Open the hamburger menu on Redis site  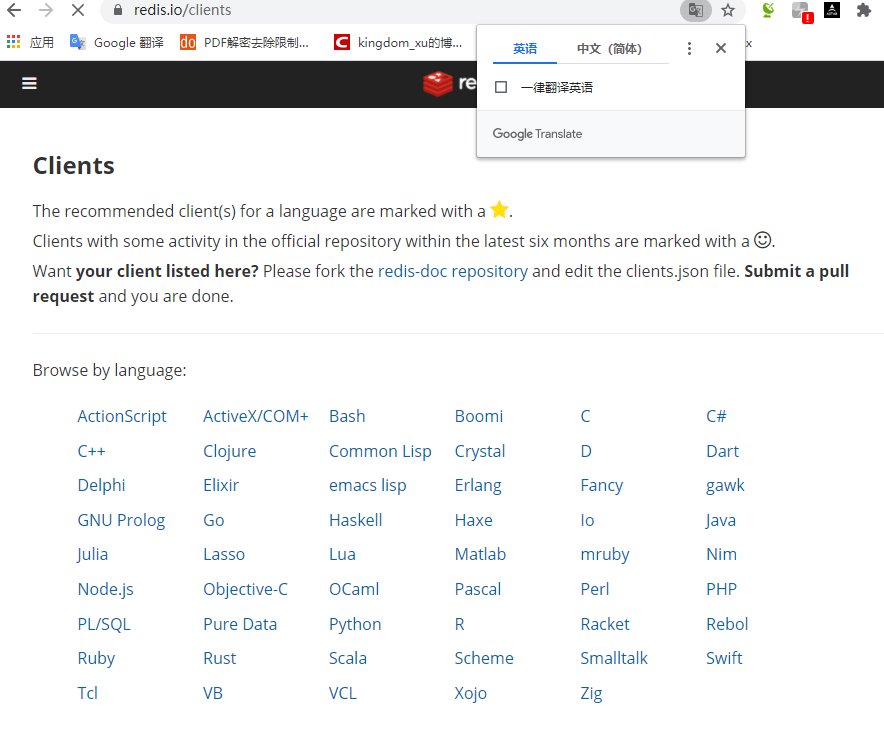[x=29, y=83]
